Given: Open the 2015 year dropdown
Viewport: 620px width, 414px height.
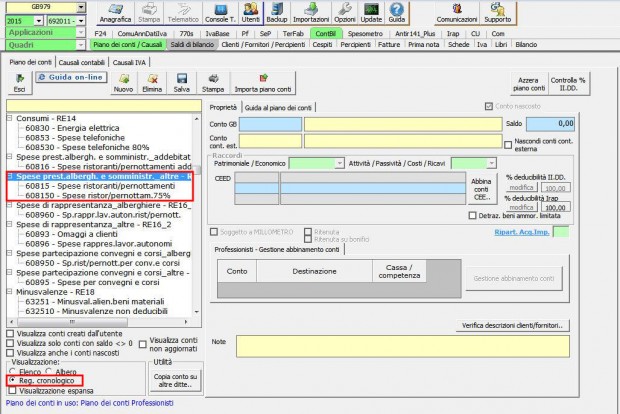Looking at the screenshot, I should (x=38, y=21).
